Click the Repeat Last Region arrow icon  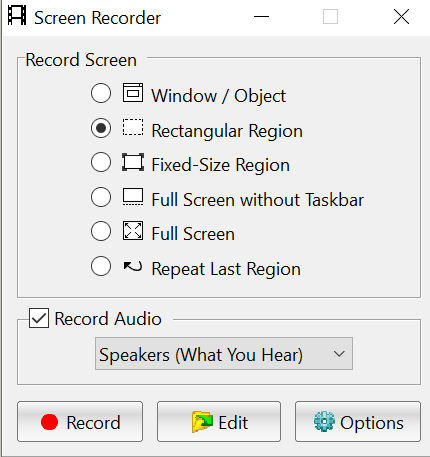point(133,266)
